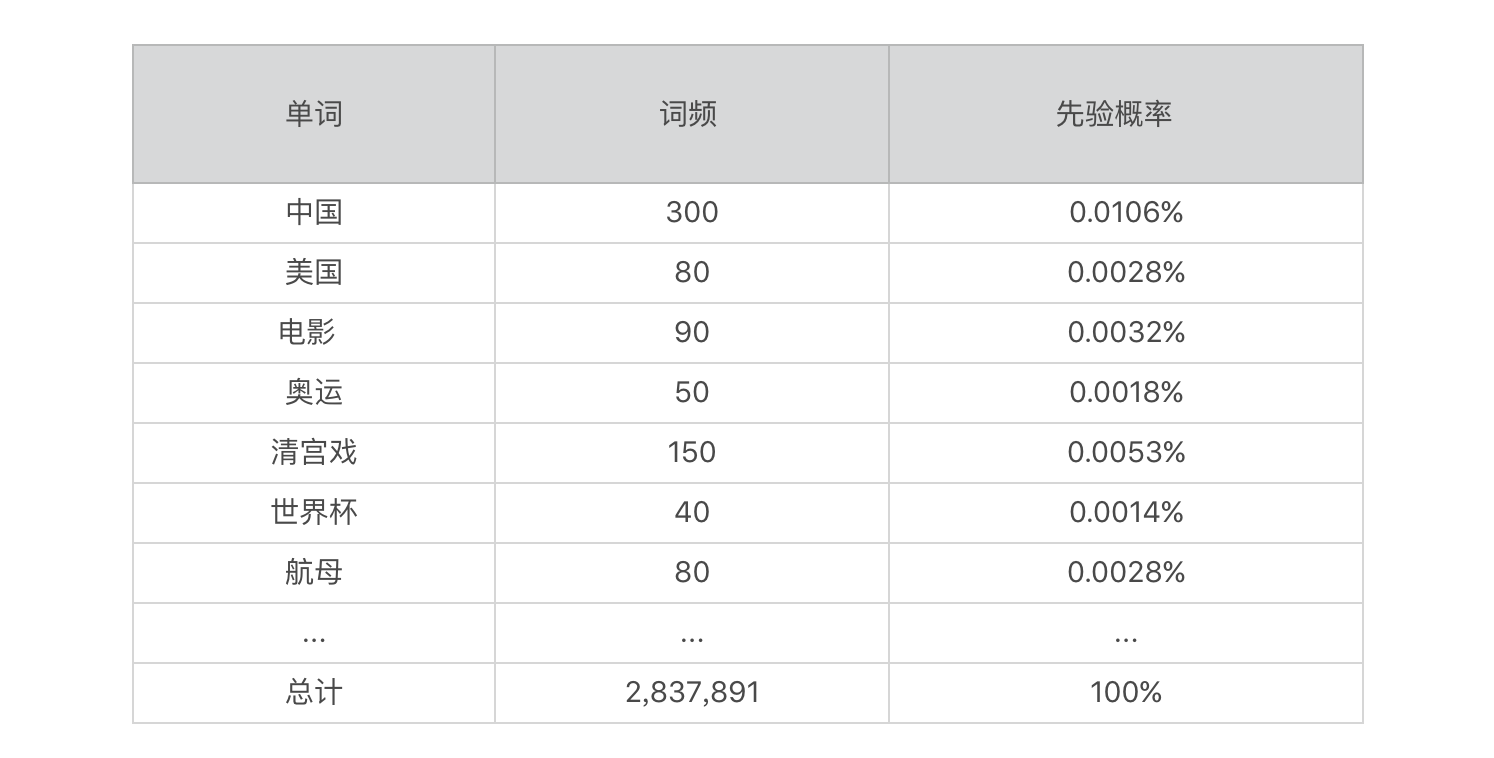The height and width of the screenshot is (758, 1494).
Task: Click the frequency value 90
Action: [691, 332]
